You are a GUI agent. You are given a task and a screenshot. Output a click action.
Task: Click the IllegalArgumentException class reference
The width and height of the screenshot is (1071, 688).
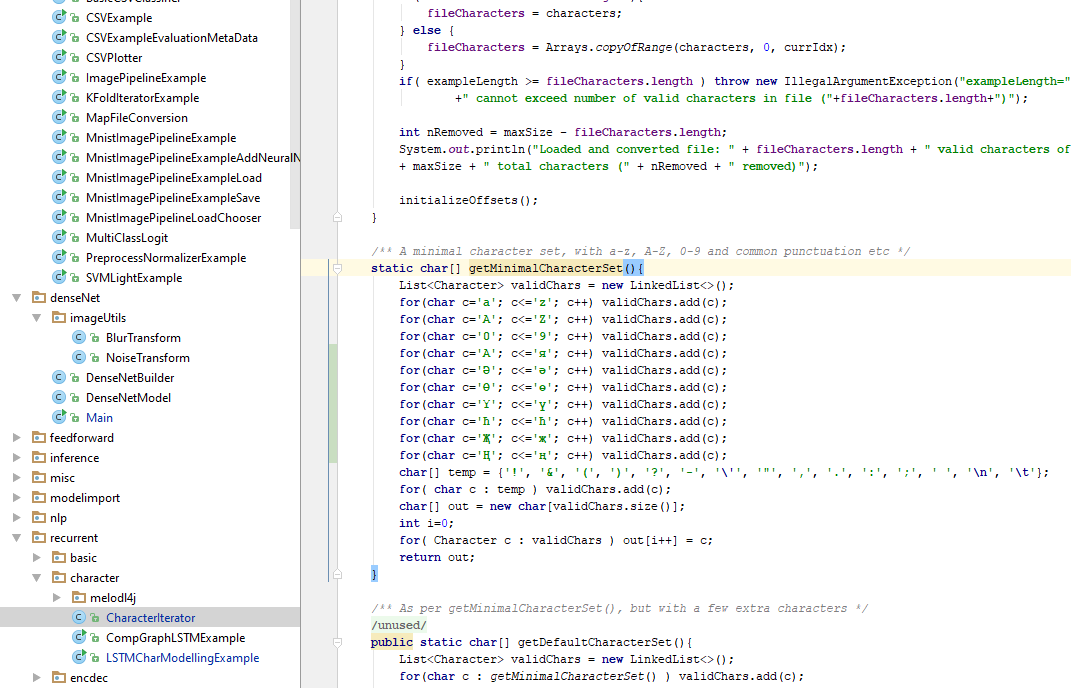[868, 81]
